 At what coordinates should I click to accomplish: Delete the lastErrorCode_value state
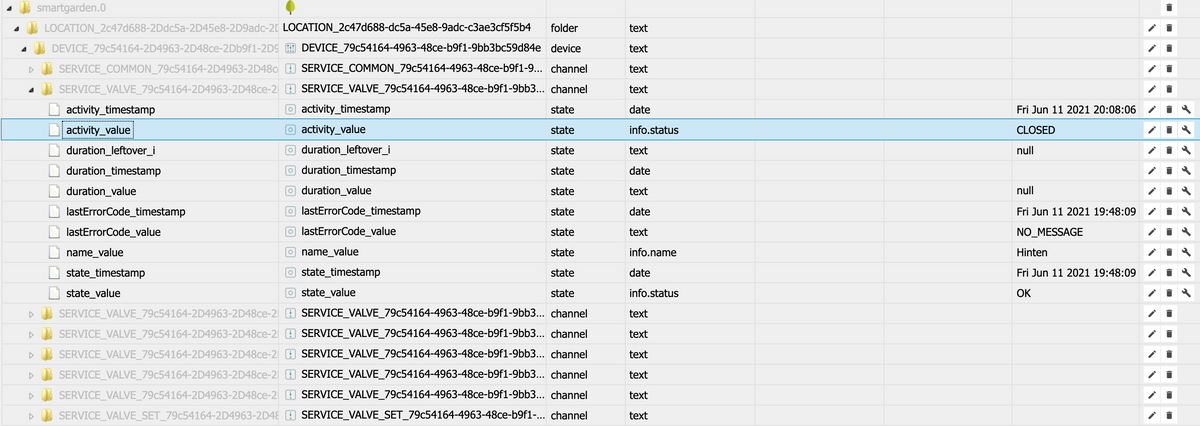pyautogui.click(x=1168, y=232)
